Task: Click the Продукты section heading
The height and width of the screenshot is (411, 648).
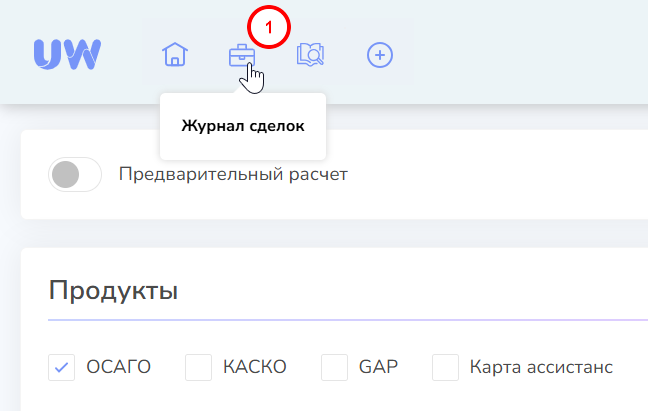Action: click(113, 291)
